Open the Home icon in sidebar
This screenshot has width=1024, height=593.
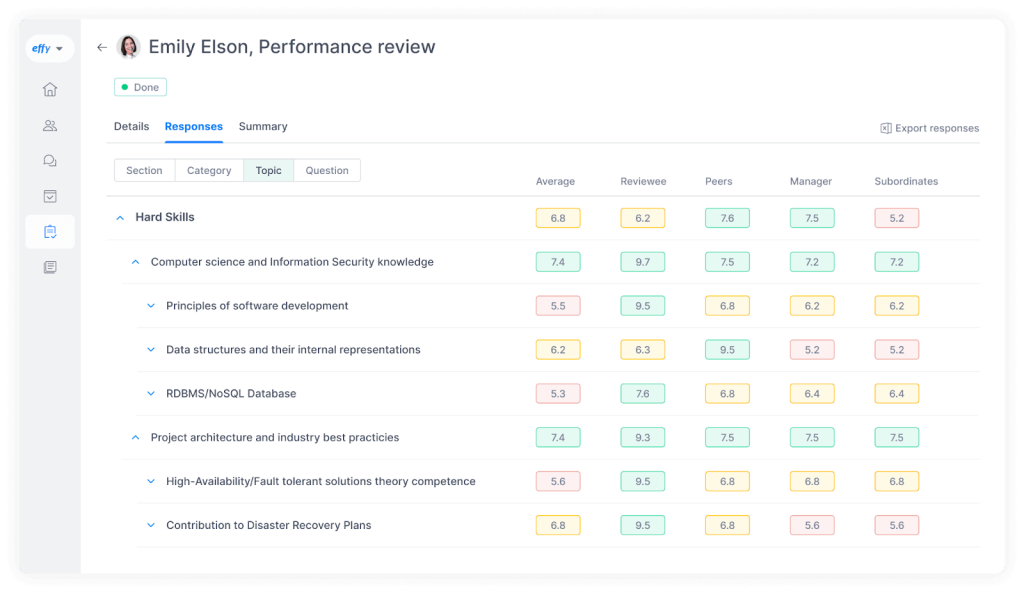click(x=50, y=90)
